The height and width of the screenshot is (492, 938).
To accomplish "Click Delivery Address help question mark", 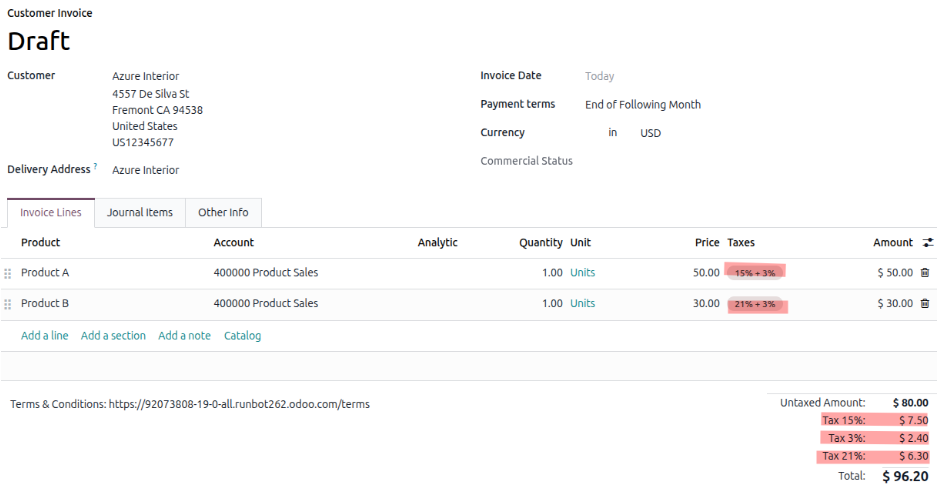I will pyautogui.click(x=96, y=167).
